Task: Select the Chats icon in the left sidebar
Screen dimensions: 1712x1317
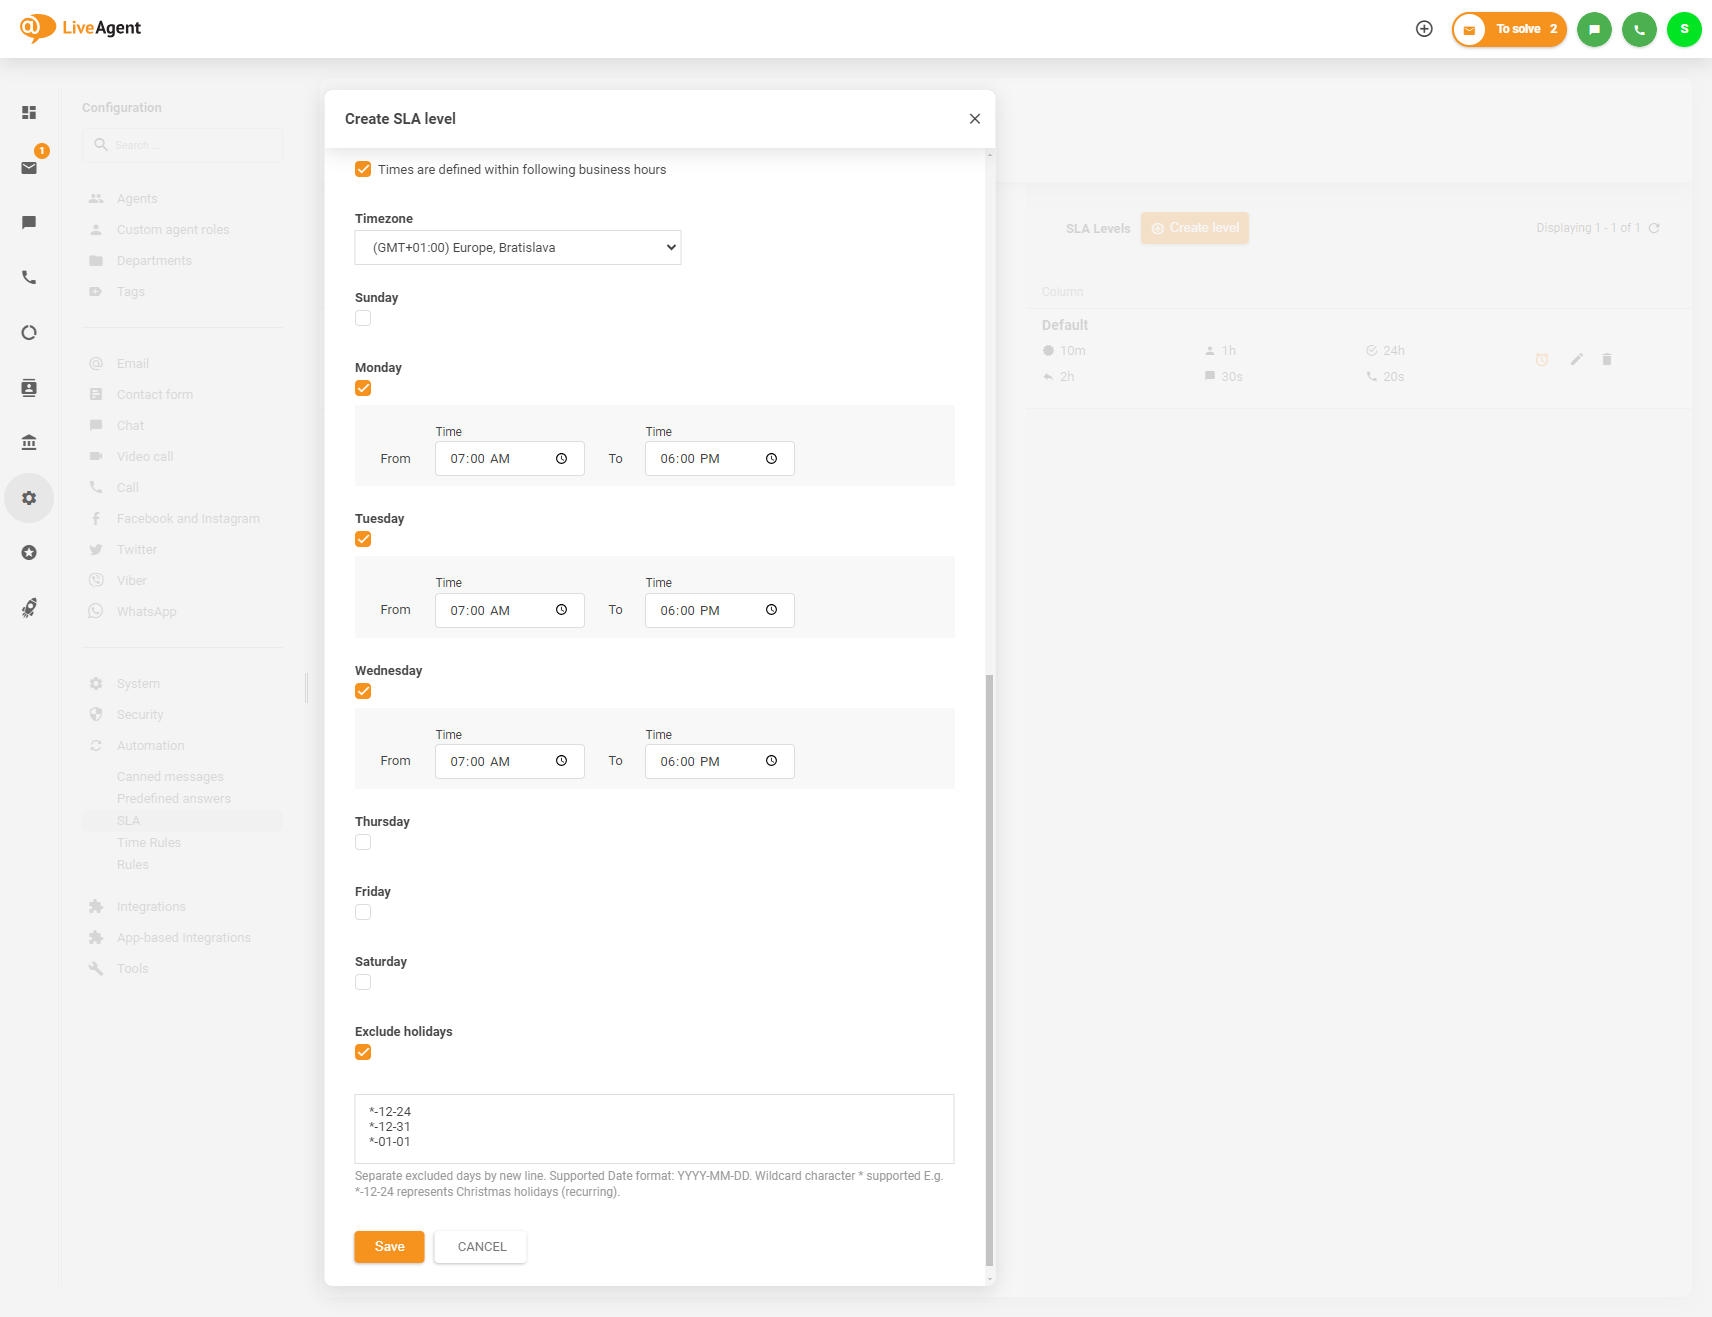Action: [x=29, y=222]
